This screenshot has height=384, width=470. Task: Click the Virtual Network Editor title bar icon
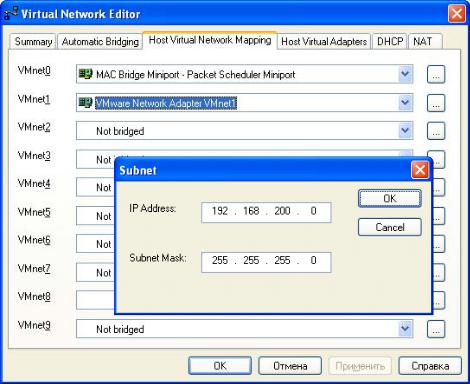(x=10, y=14)
